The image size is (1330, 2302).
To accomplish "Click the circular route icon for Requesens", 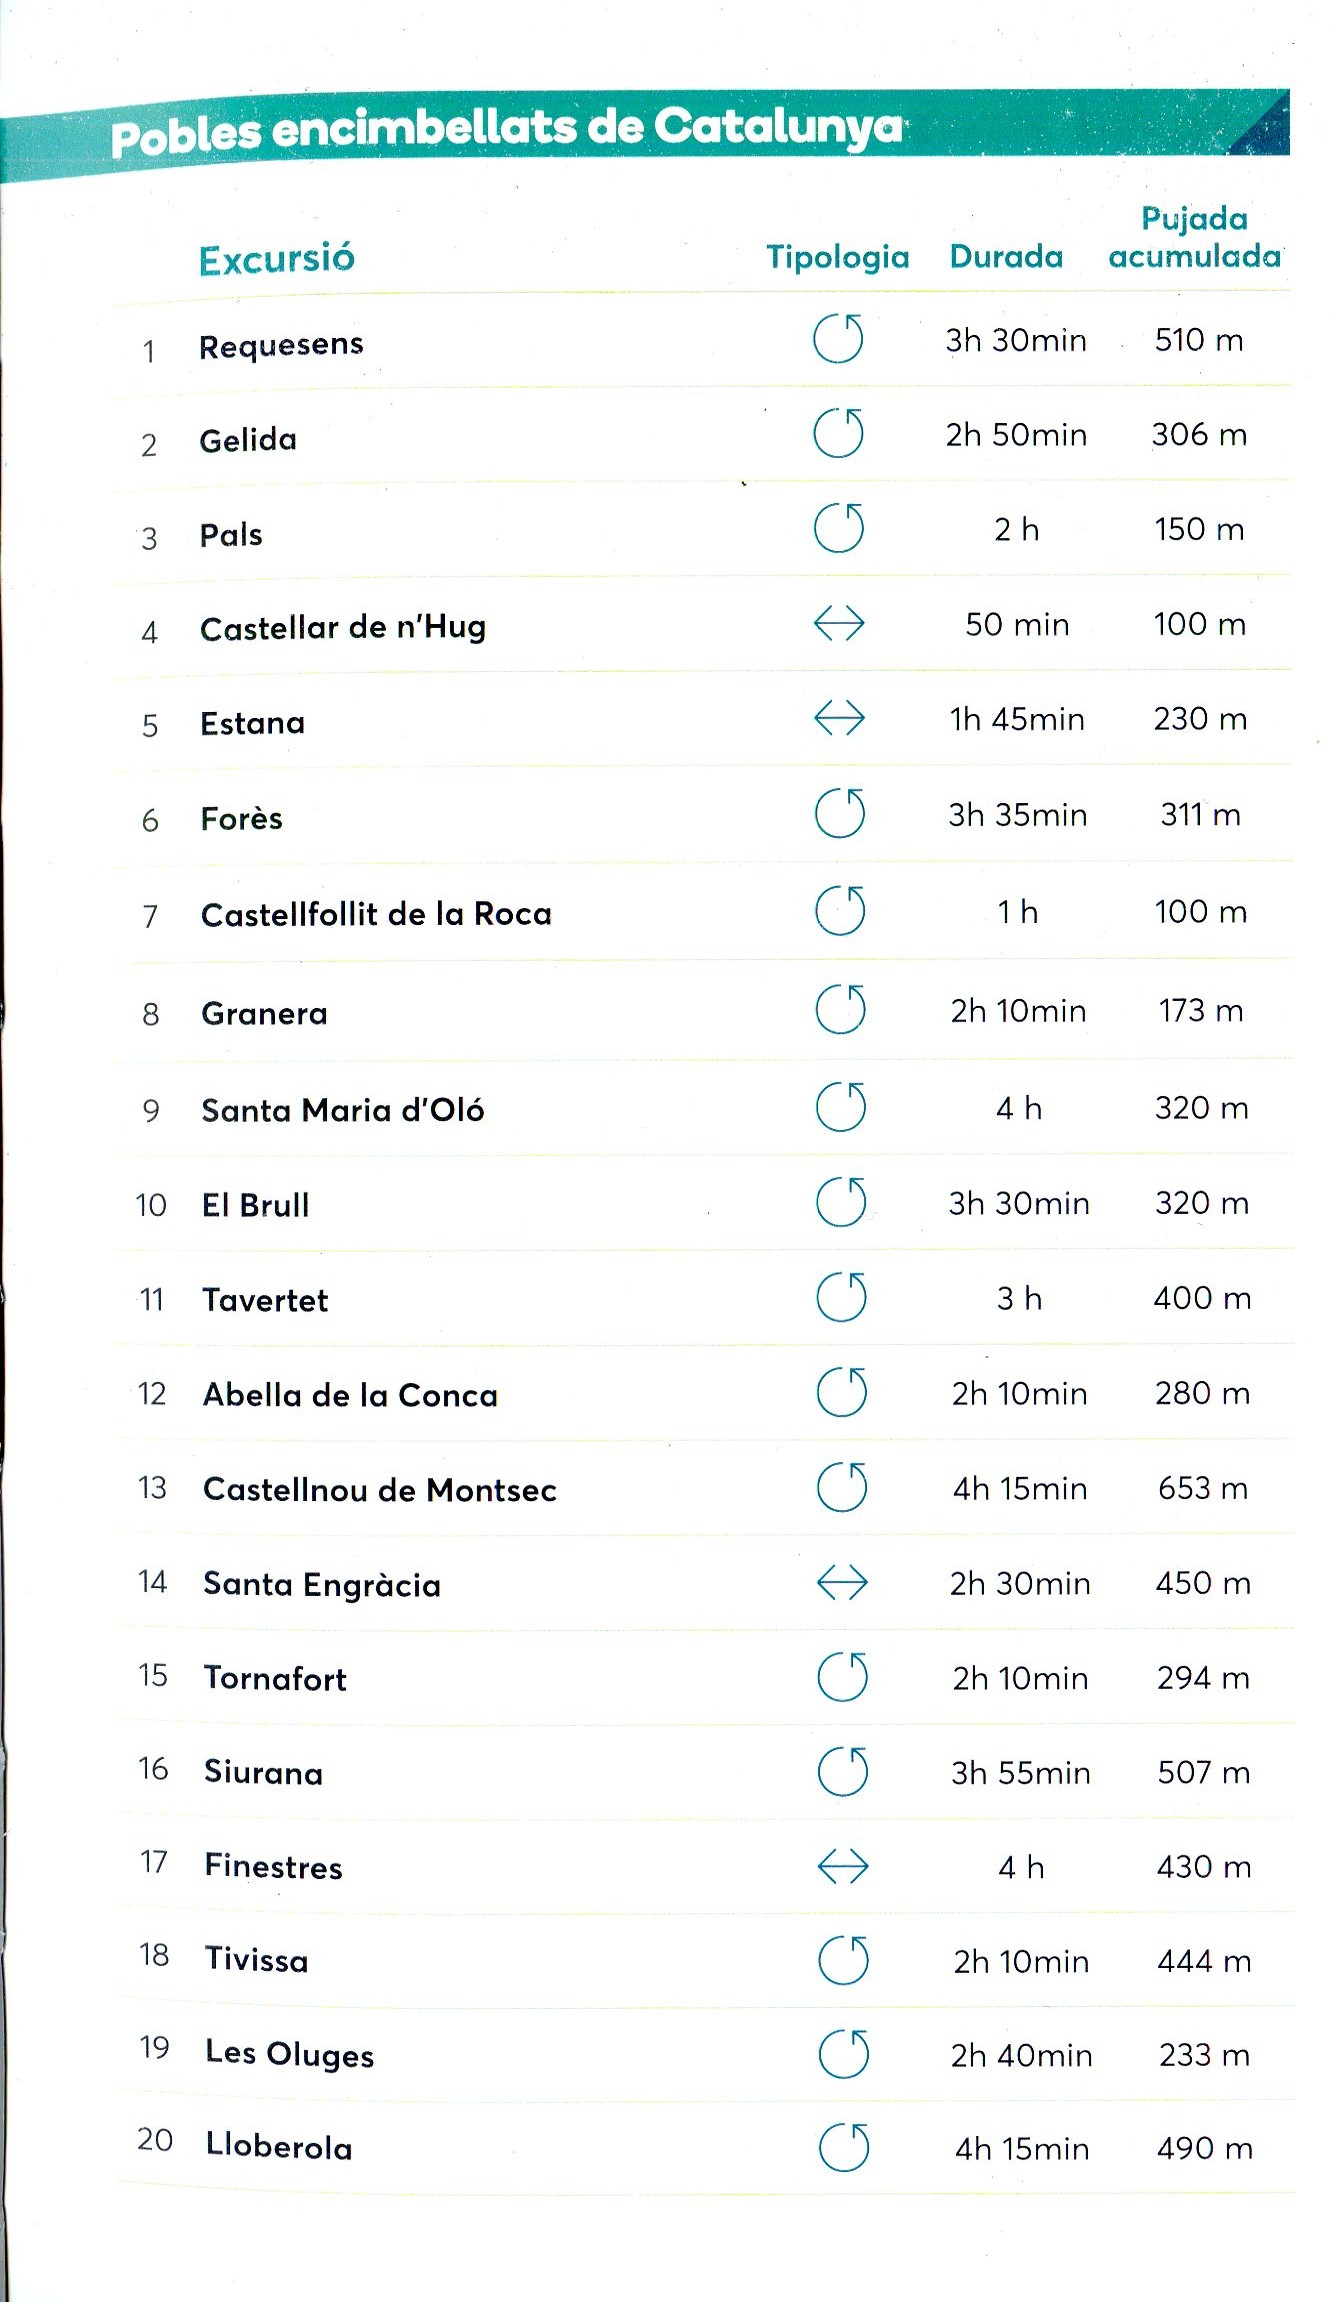I will tap(838, 338).
